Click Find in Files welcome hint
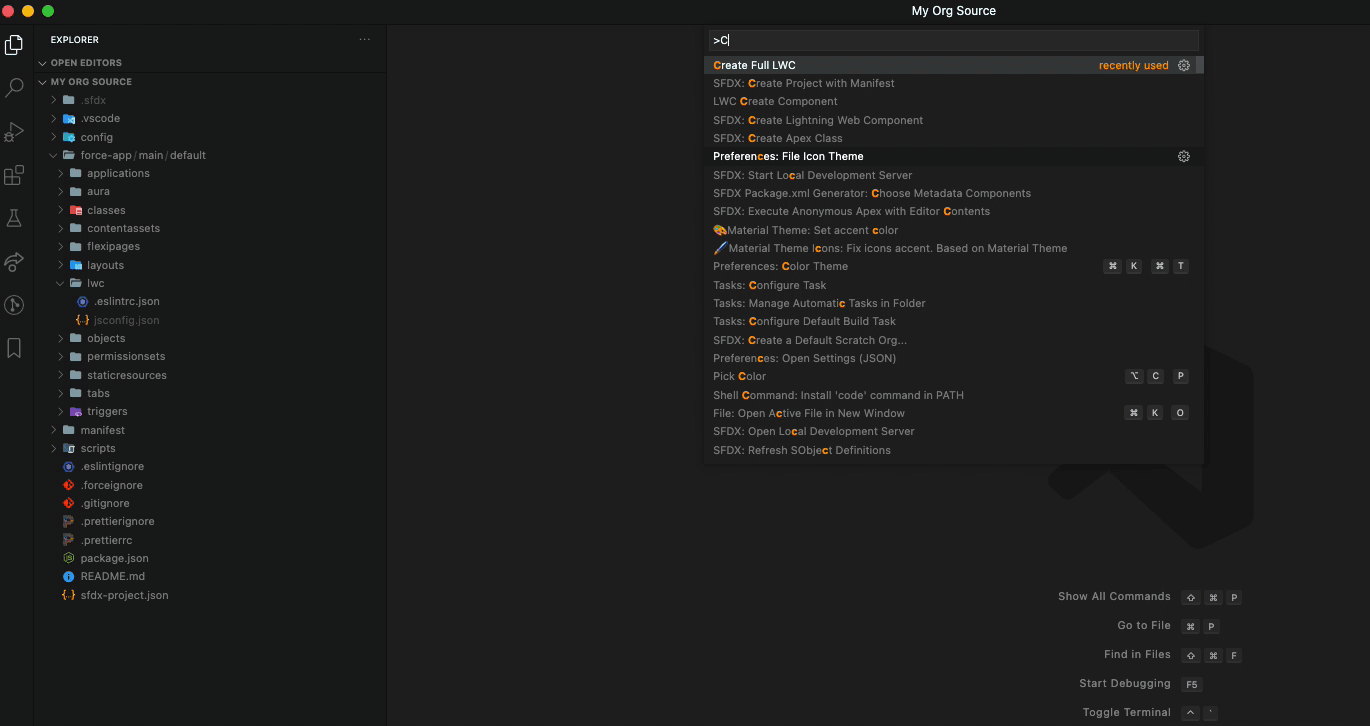 pyautogui.click(x=1137, y=654)
